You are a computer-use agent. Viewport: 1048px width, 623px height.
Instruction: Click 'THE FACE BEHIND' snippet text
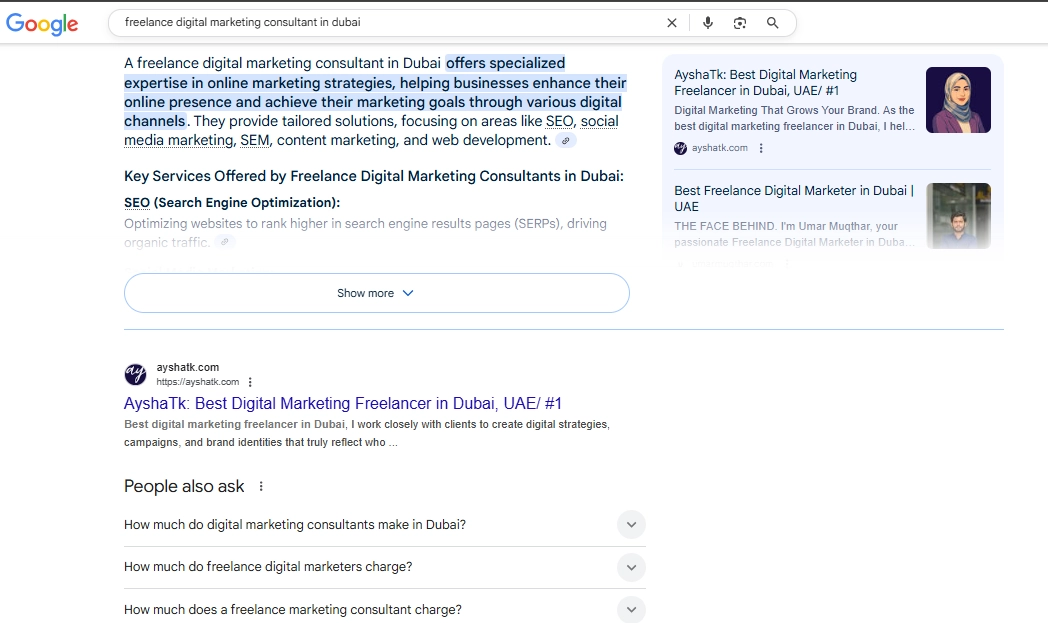pos(794,235)
